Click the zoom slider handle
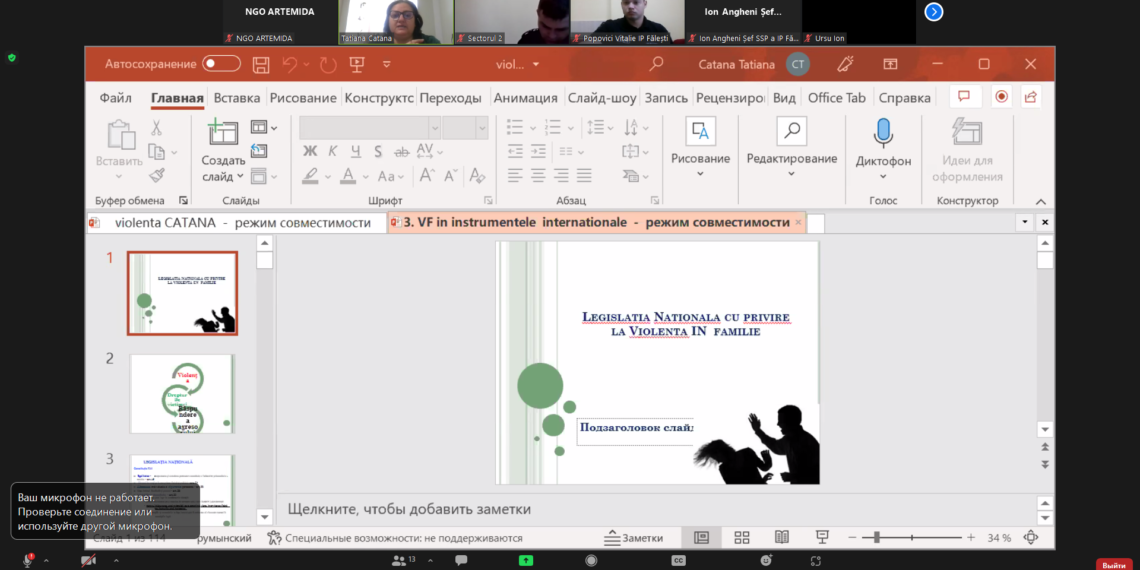The height and width of the screenshot is (570, 1140). [877, 538]
